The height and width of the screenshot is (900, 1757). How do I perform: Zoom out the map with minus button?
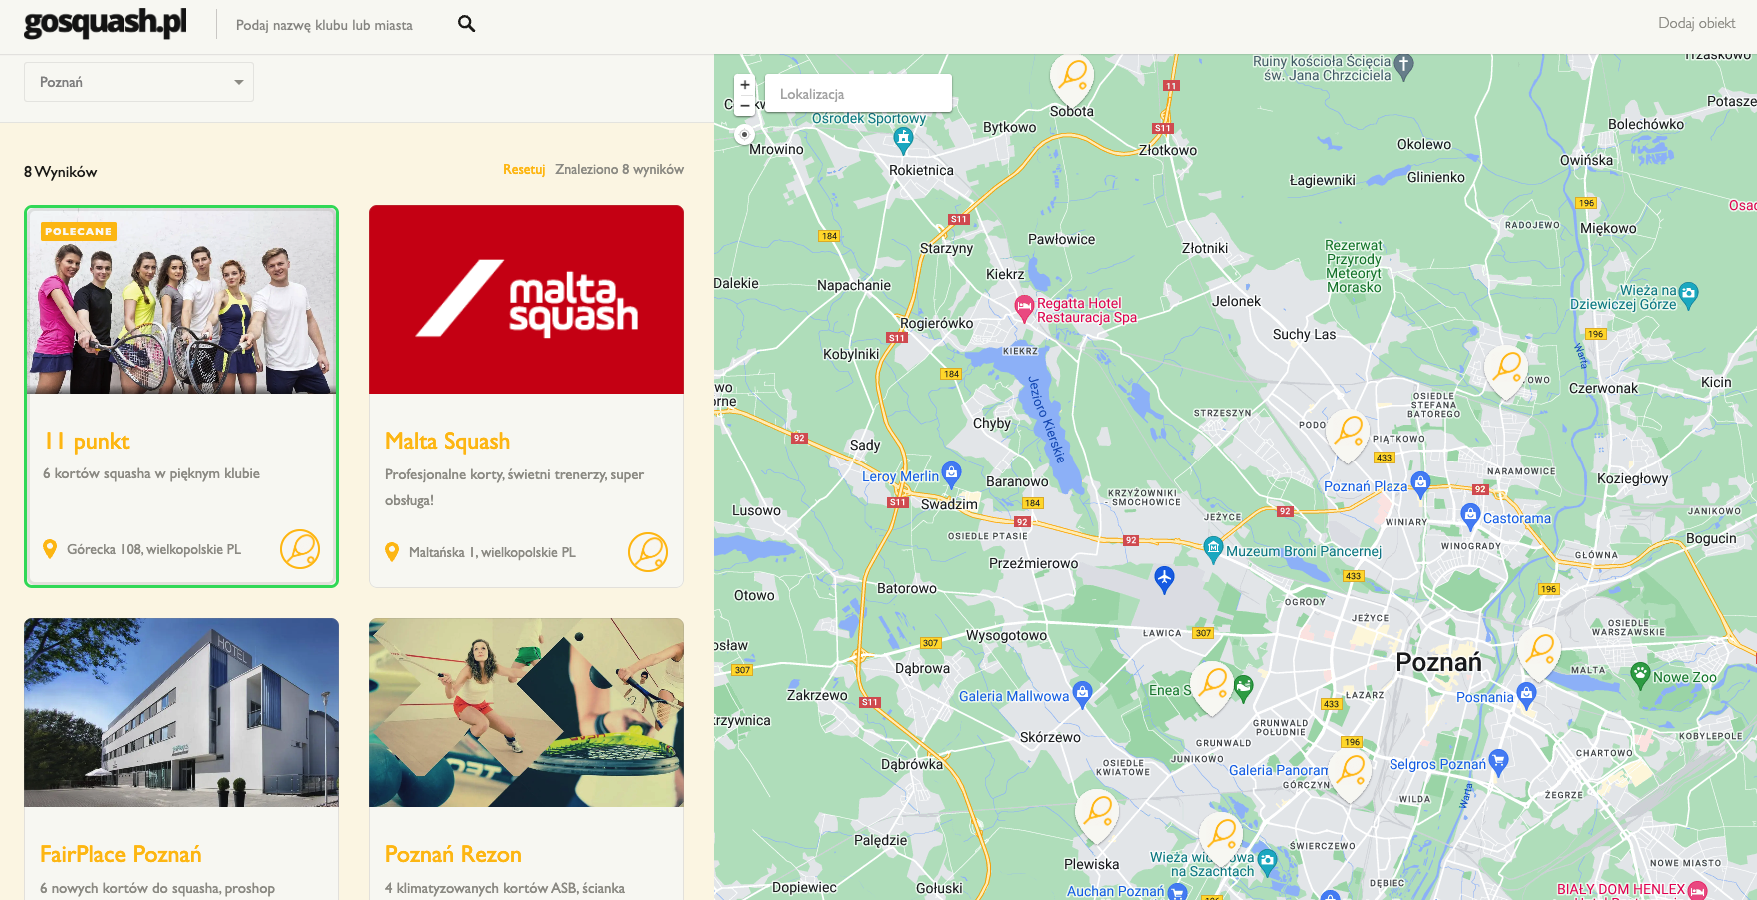[744, 104]
